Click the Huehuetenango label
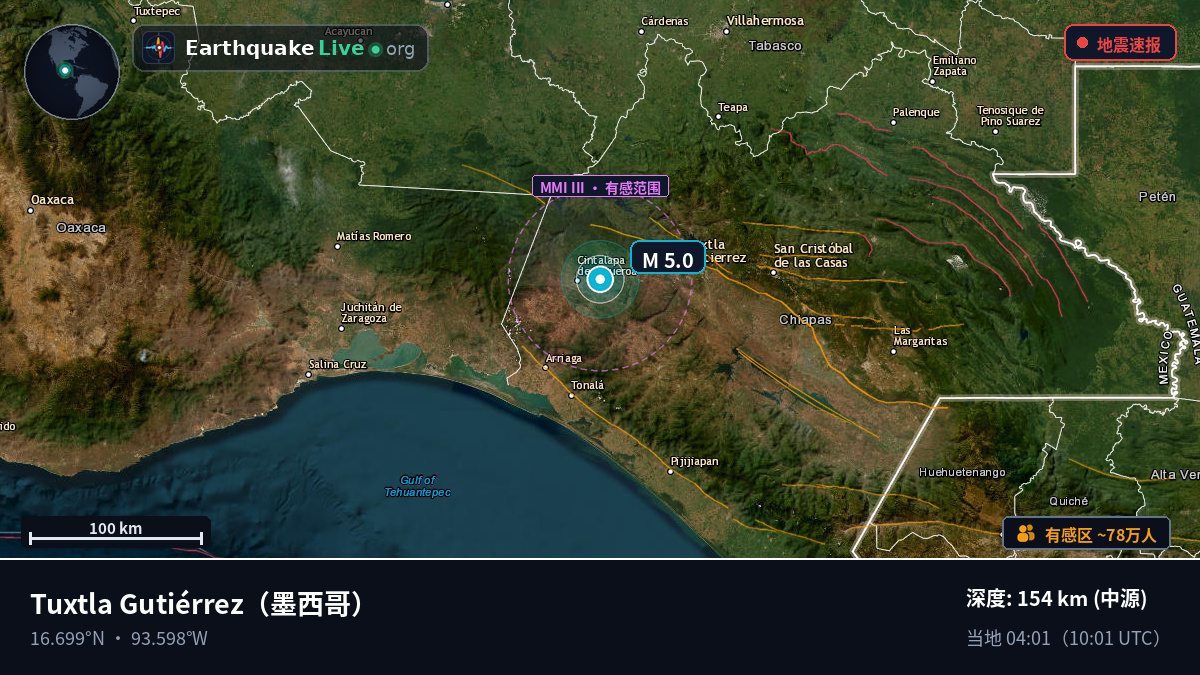Viewport: 1200px width, 675px height. [x=963, y=472]
